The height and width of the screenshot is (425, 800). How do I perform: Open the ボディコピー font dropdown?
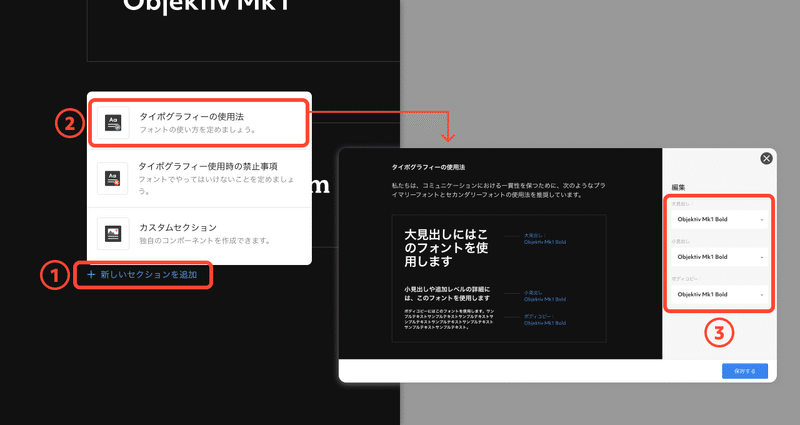(x=719, y=294)
